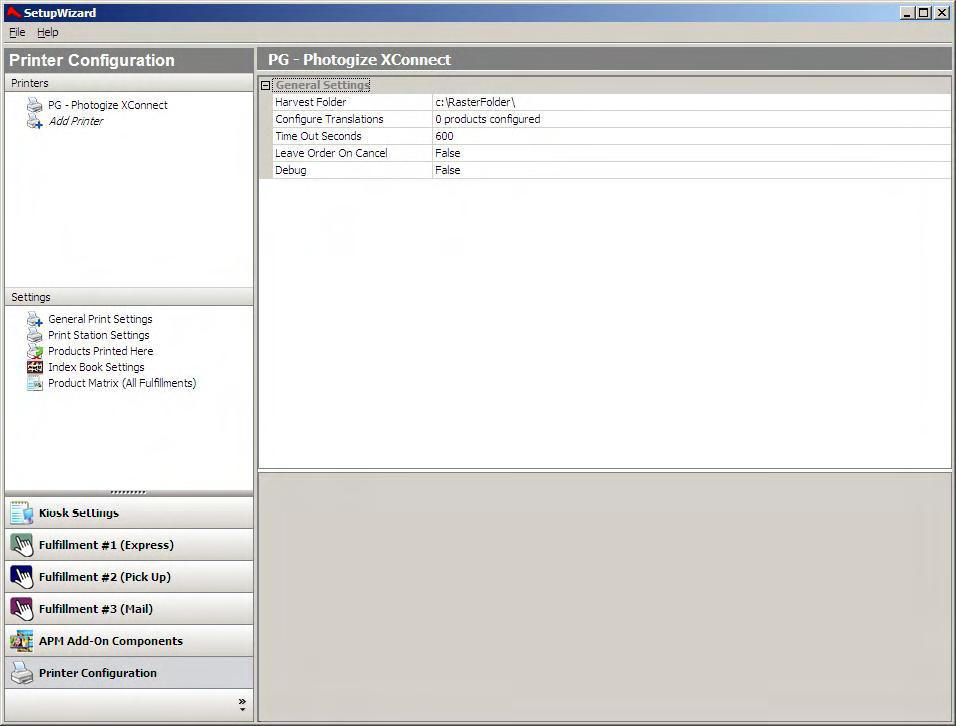Click the Products Printed Here icon
The image size is (956, 726).
click(35, 351)
